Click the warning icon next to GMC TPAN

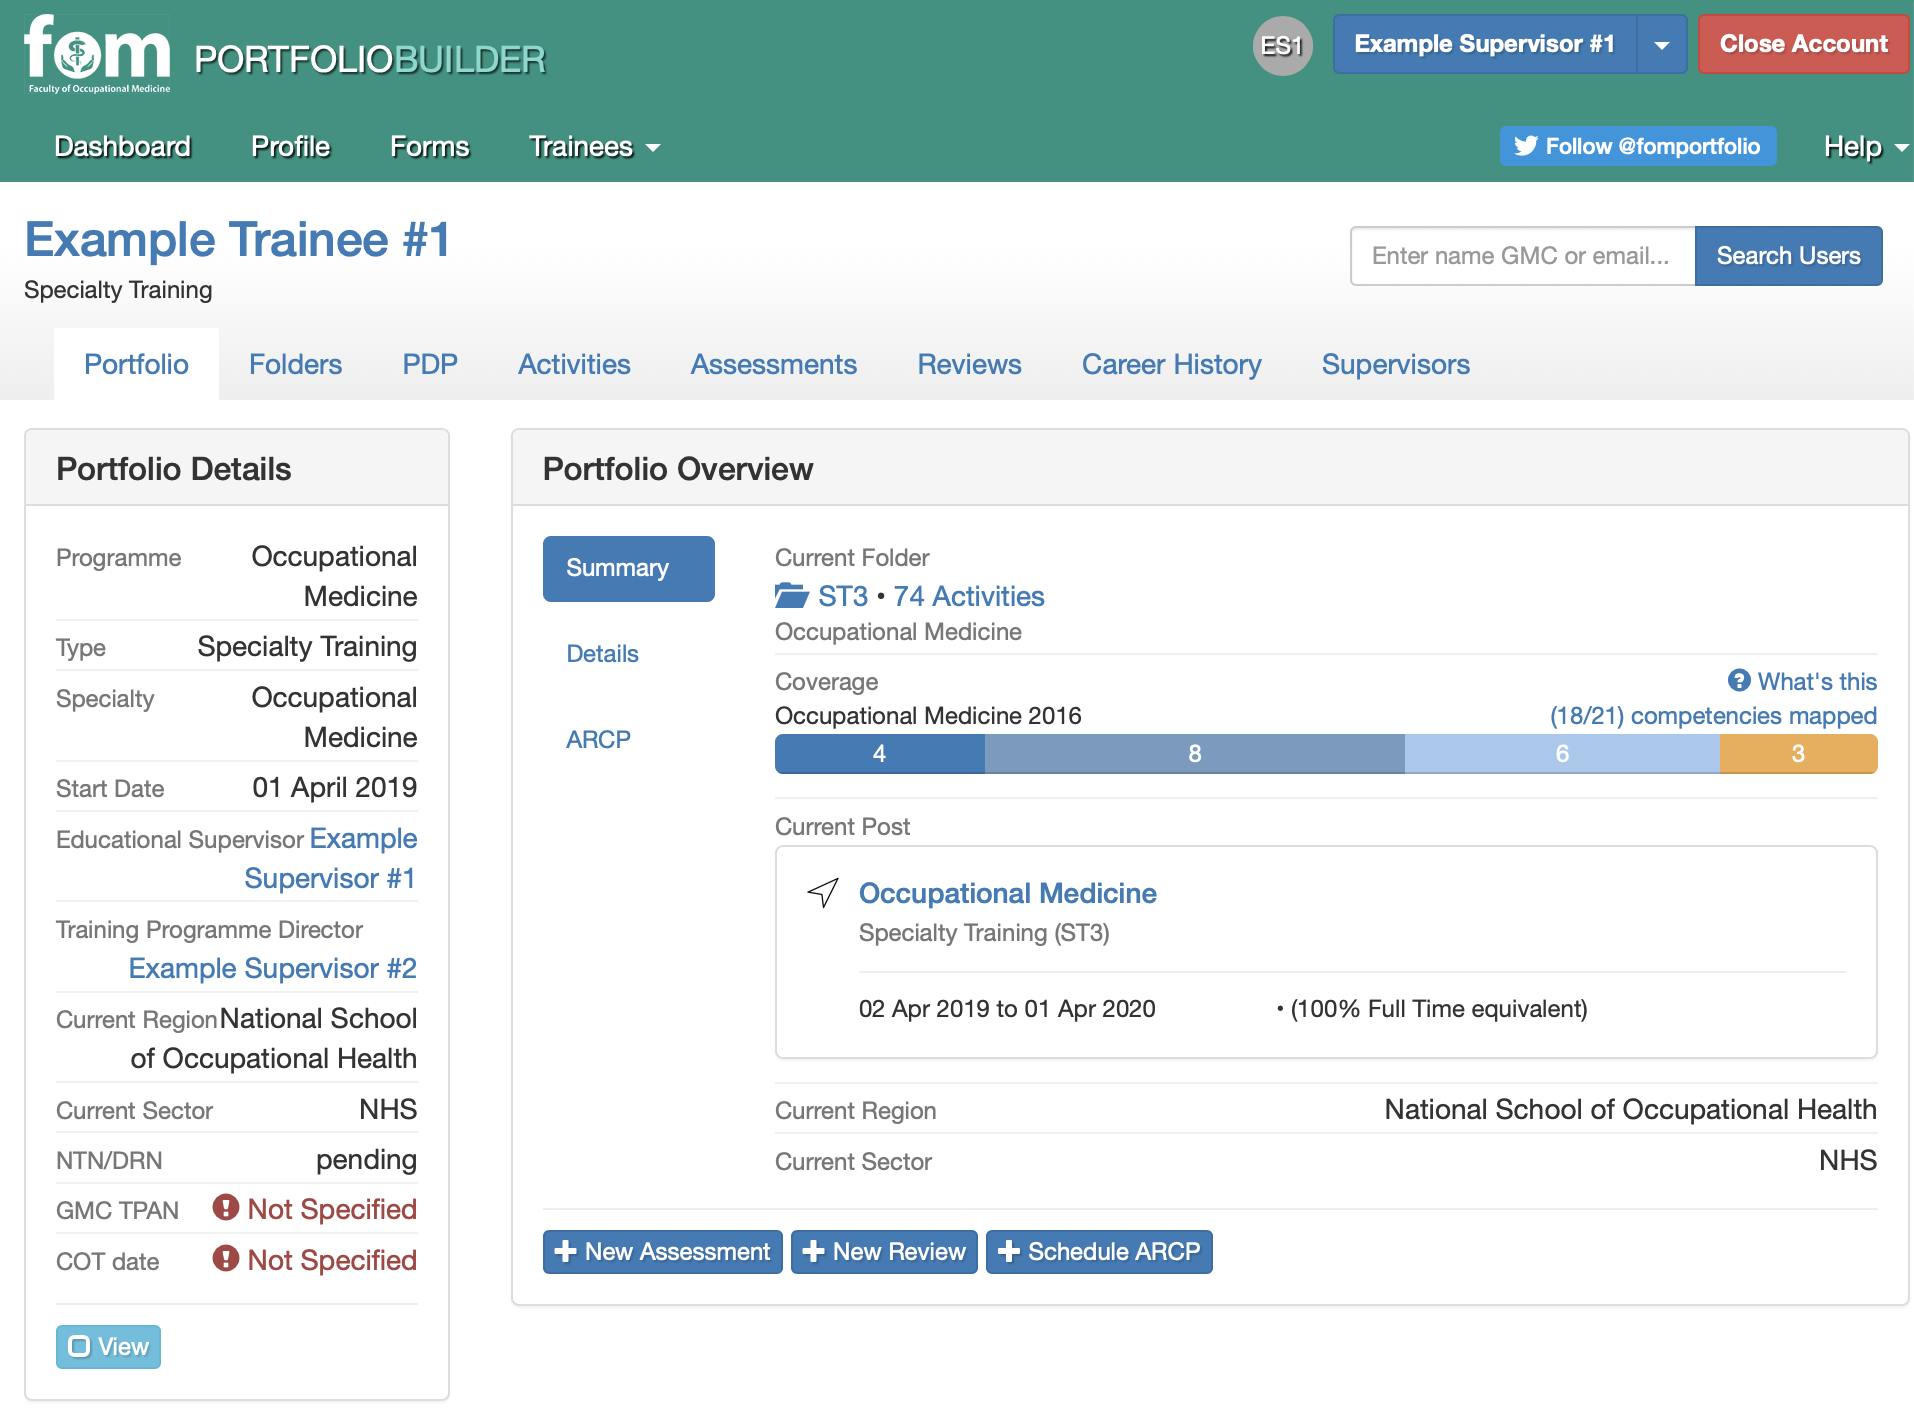point(226,1208)
